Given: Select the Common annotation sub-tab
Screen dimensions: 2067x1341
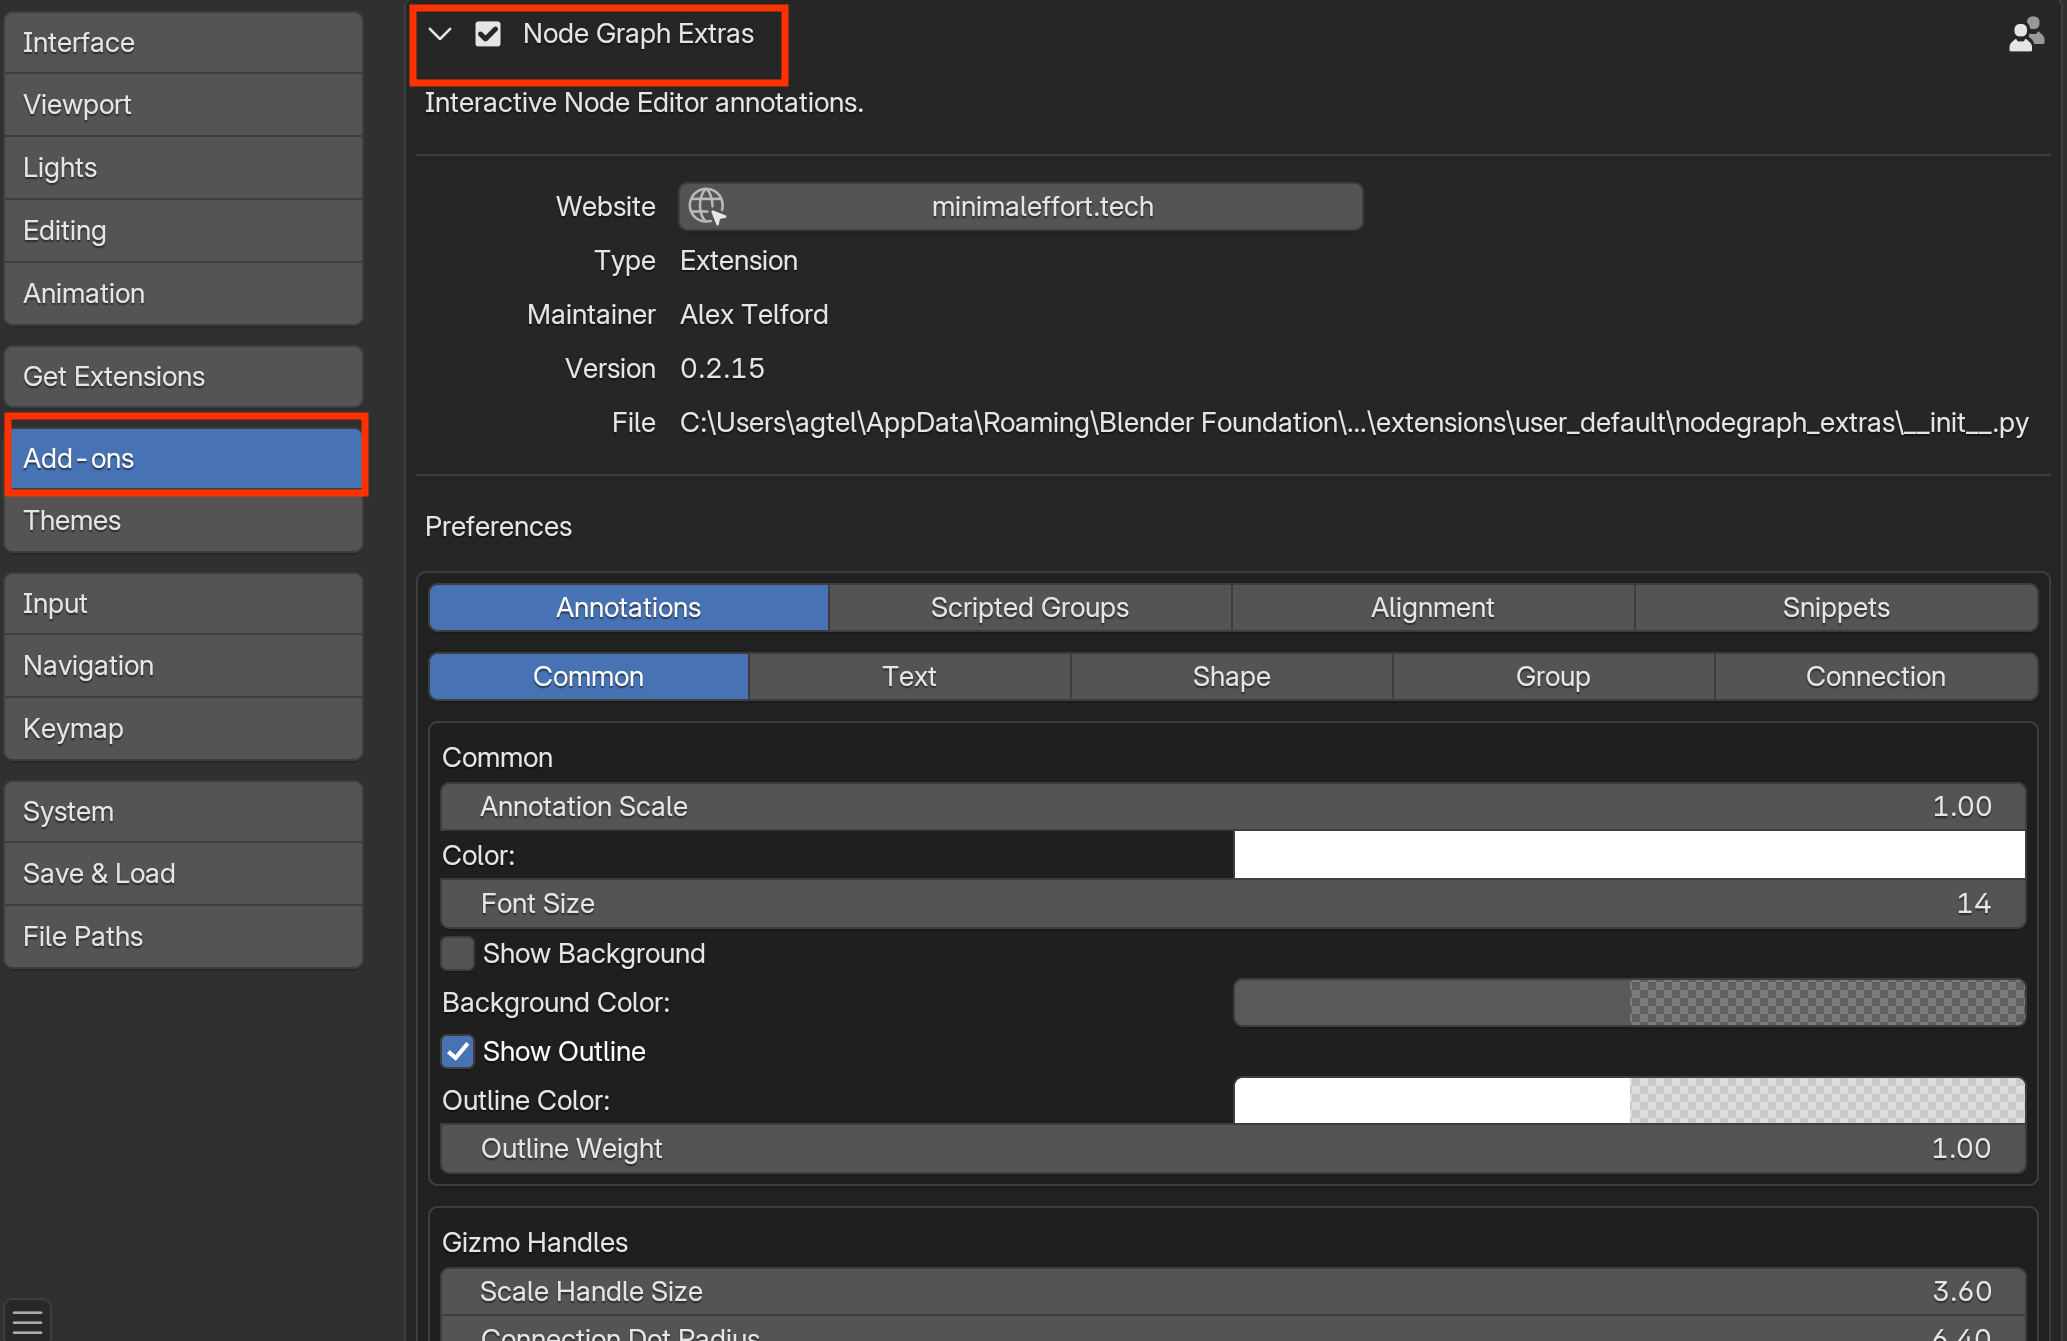Looking at the screenshot, I should click(588, 677).
